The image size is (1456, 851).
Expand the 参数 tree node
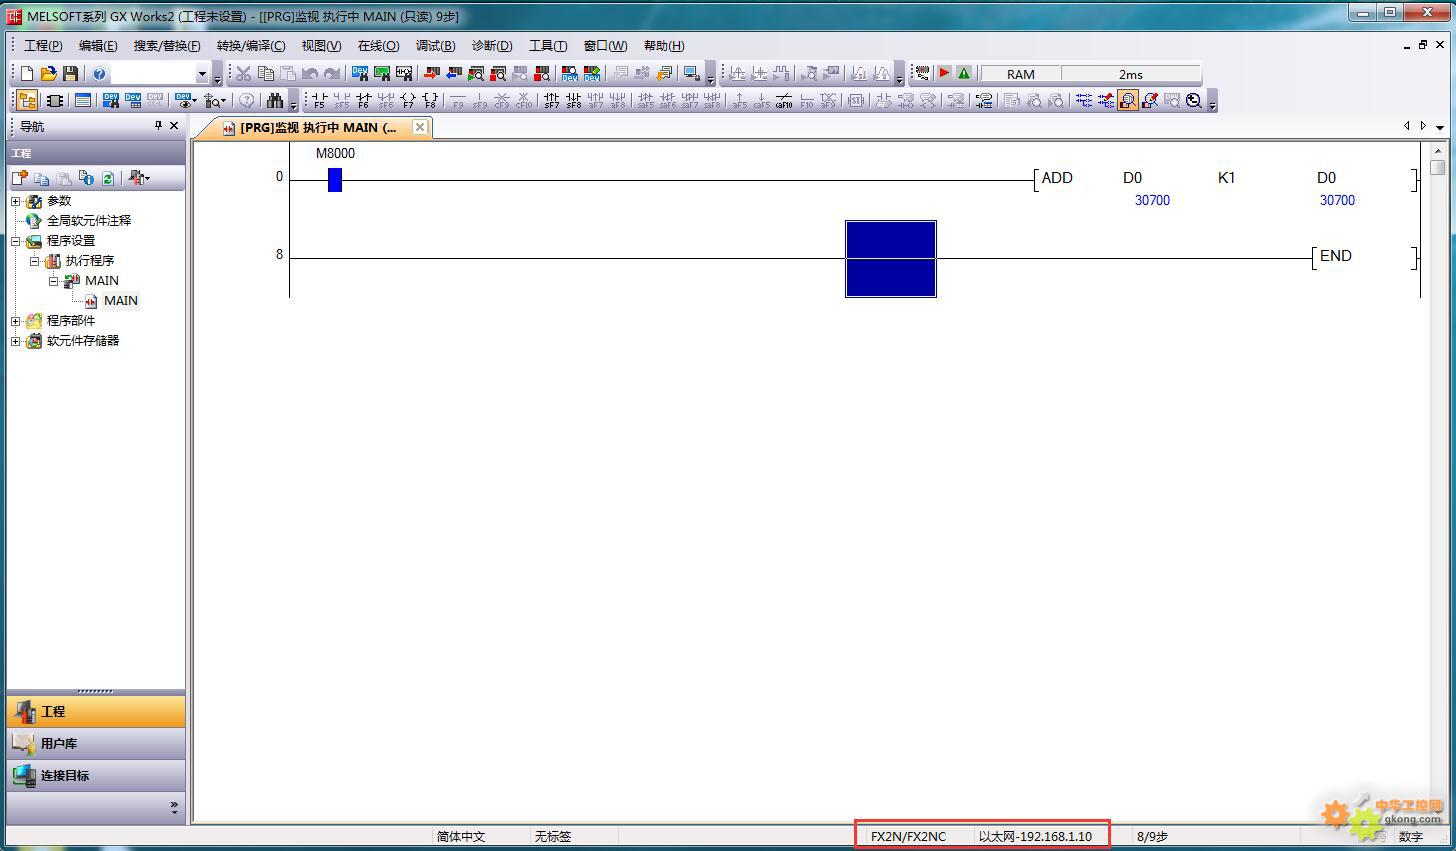pyautogui.click(x=16, y=201)
